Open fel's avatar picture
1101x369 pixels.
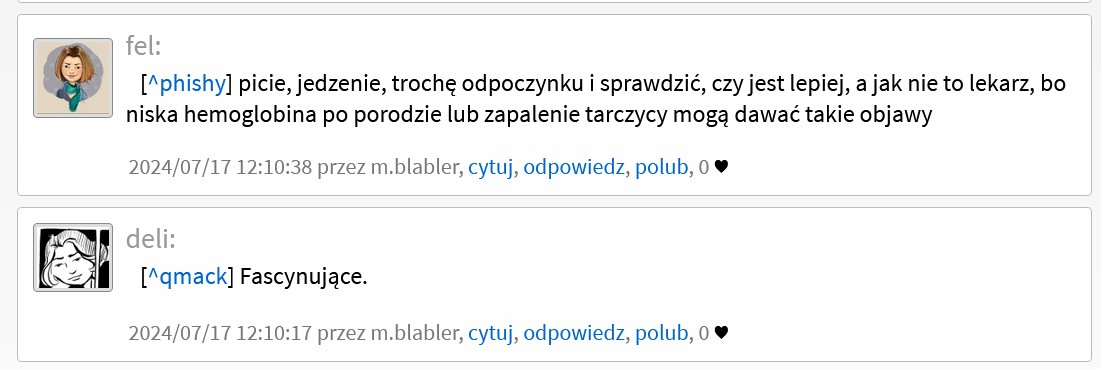[x=73, y=78]
